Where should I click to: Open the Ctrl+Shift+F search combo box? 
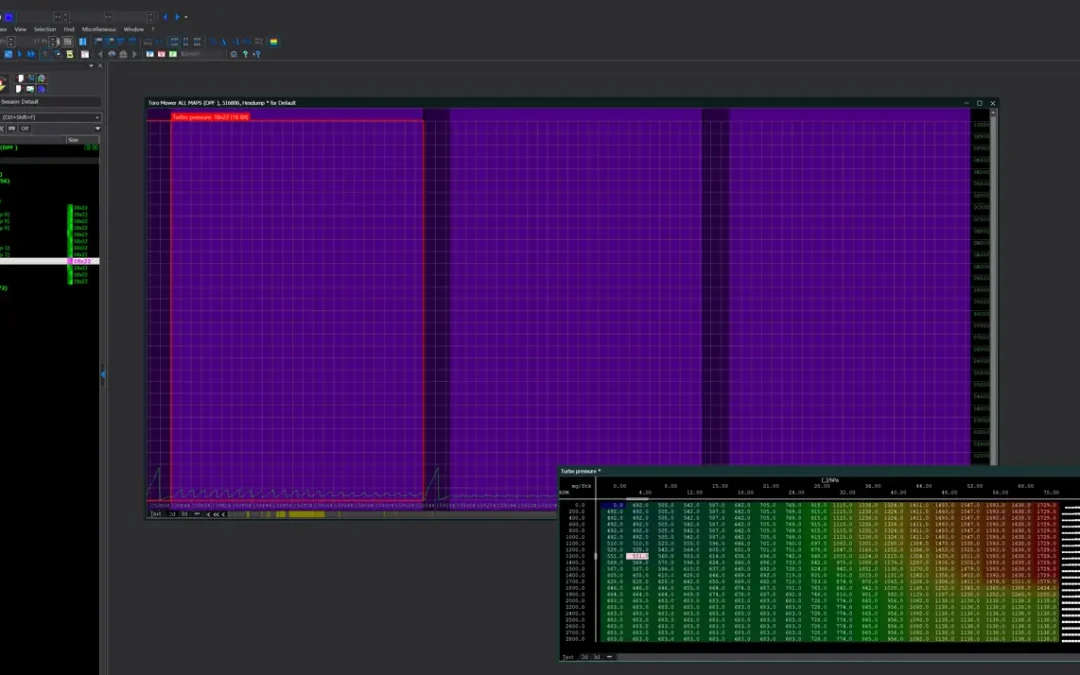point(50,118)
